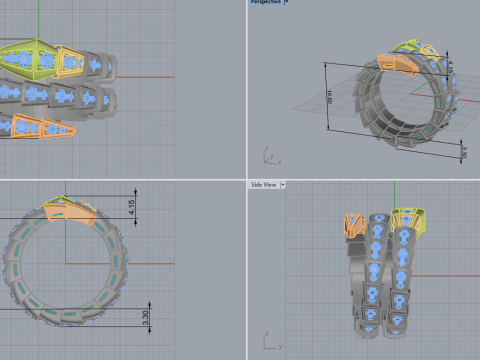
Task: Select the orange segment atop the Perspective ring
Action: [x=397, y=65]
